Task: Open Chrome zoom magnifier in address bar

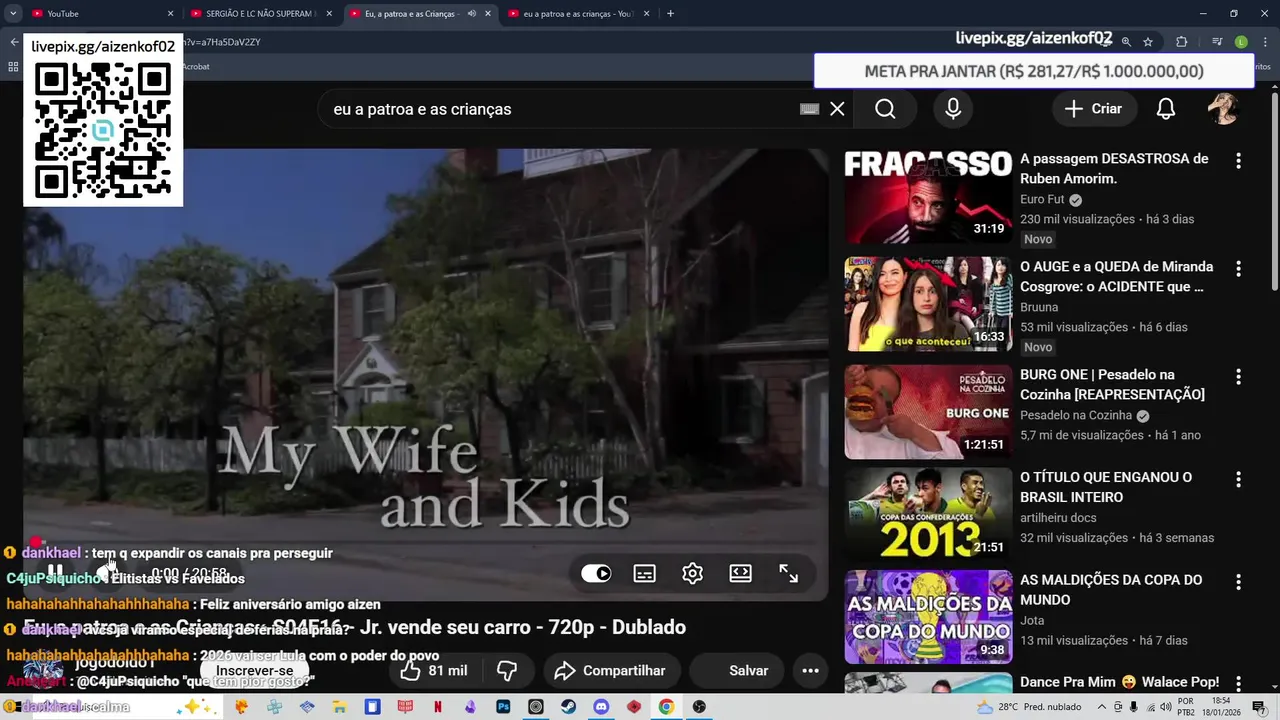Action: tap(1126, 42)
